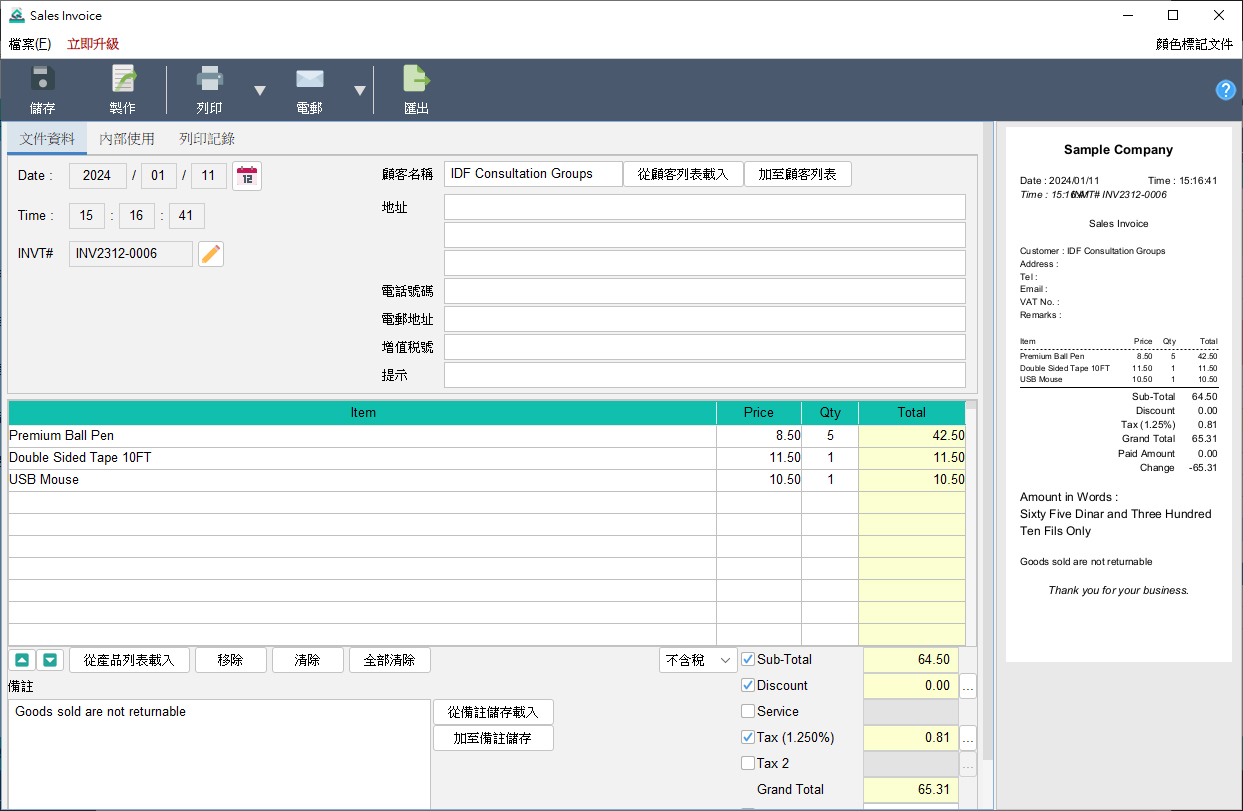Image resolution: width=1243 pixels, height=811 pixels.
Task: Click 從備註儲存載入 button
Action: (x=493, y=712)
